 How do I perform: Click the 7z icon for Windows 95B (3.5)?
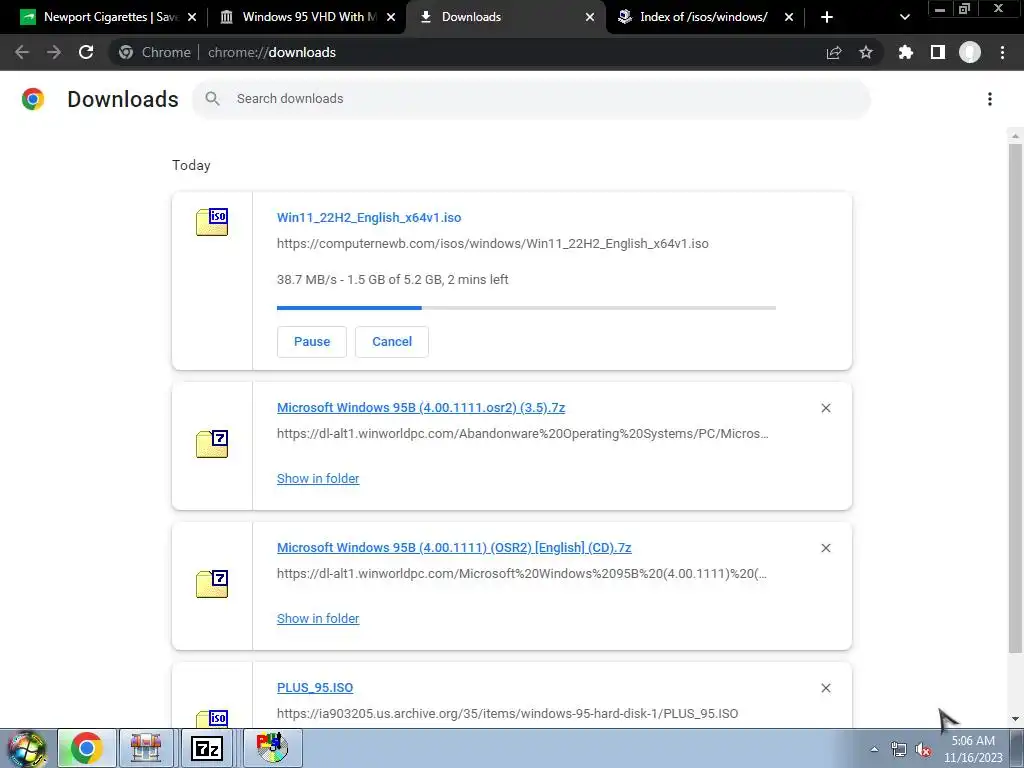[212, 444]
